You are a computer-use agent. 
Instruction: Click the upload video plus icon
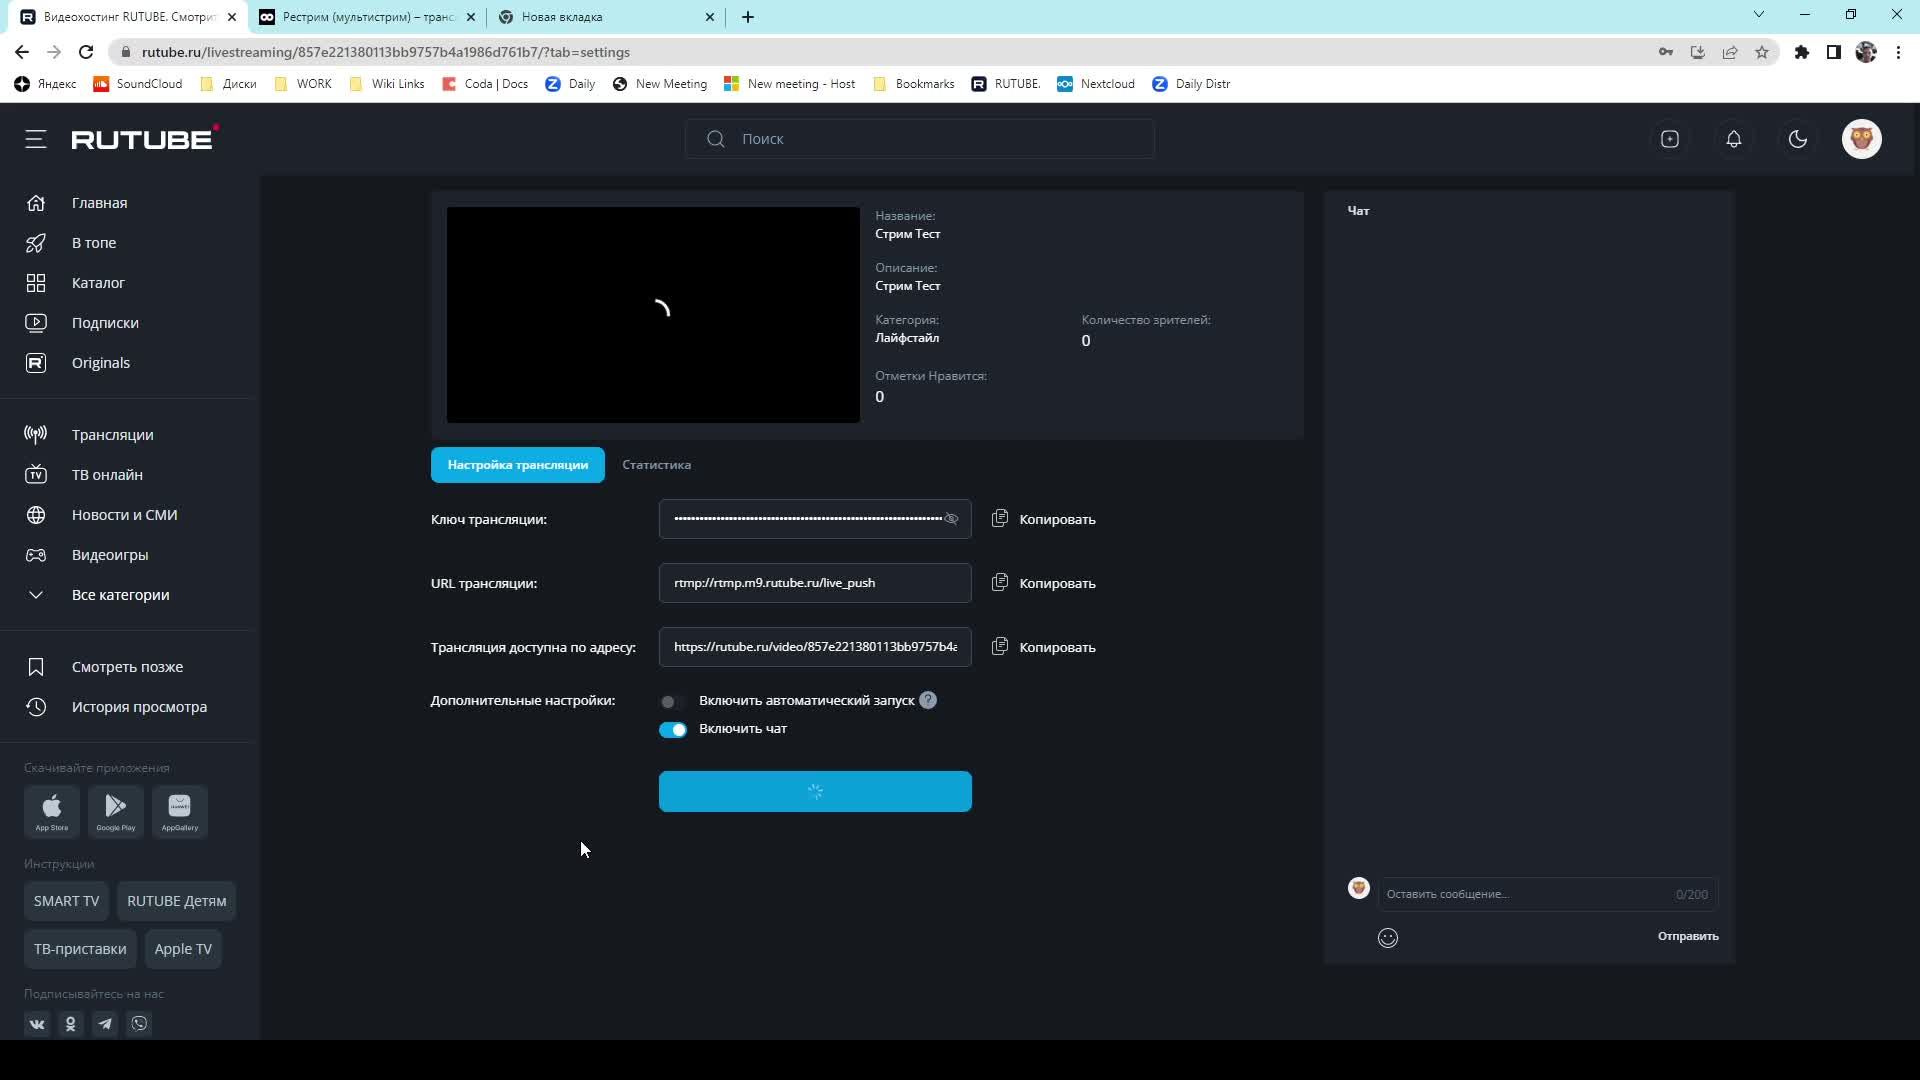tap(1669, 139)
